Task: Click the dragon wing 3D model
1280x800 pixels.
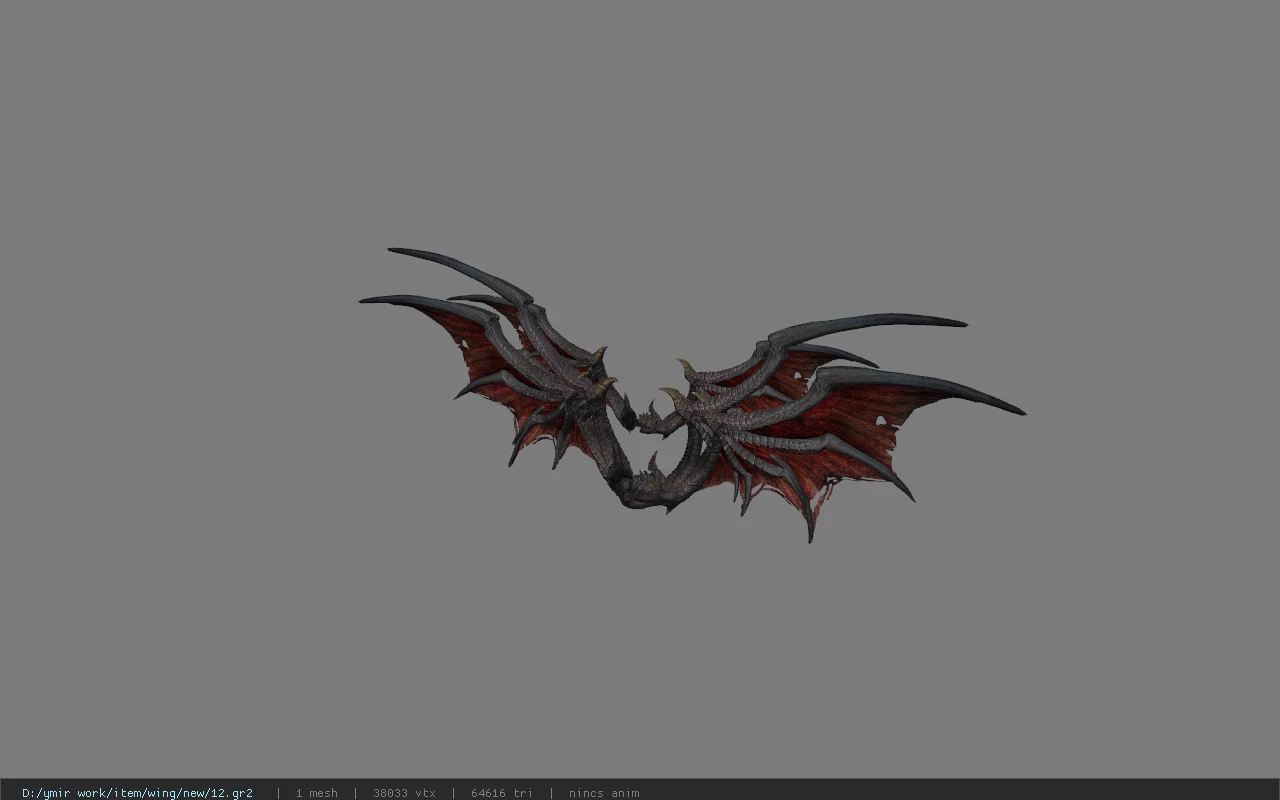Action: point(692,394)
